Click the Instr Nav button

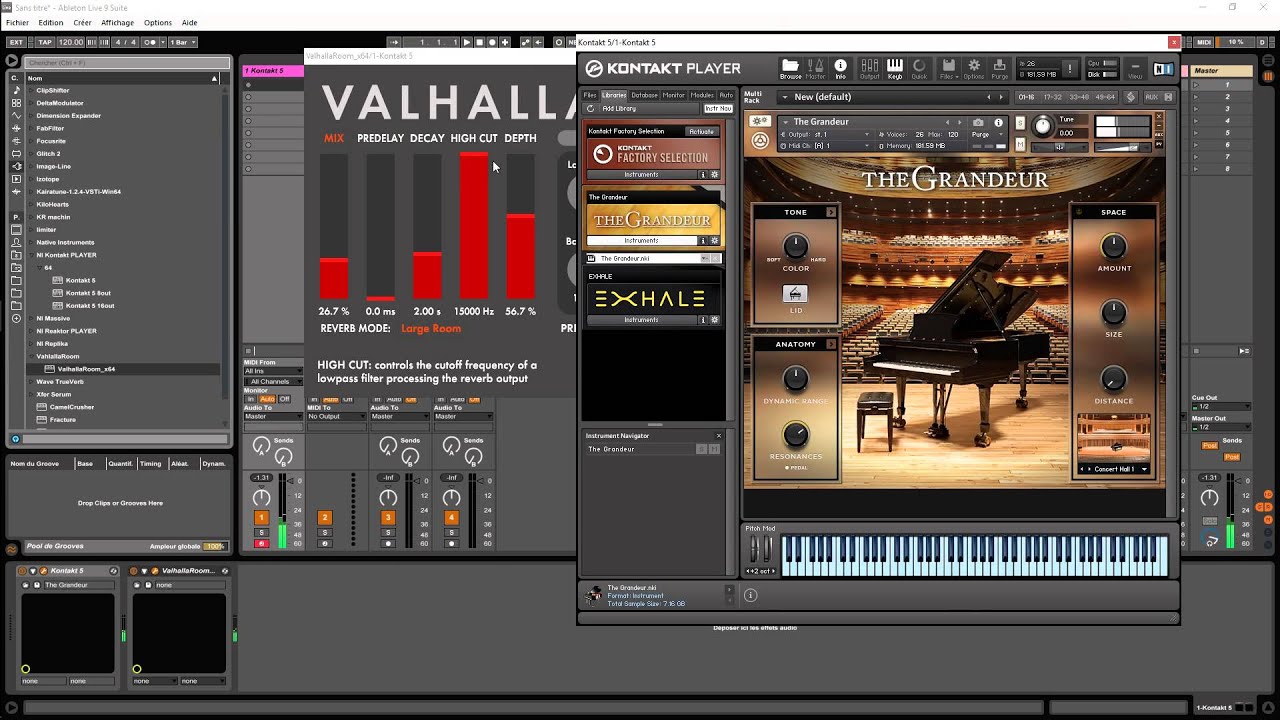click(718, 108)
